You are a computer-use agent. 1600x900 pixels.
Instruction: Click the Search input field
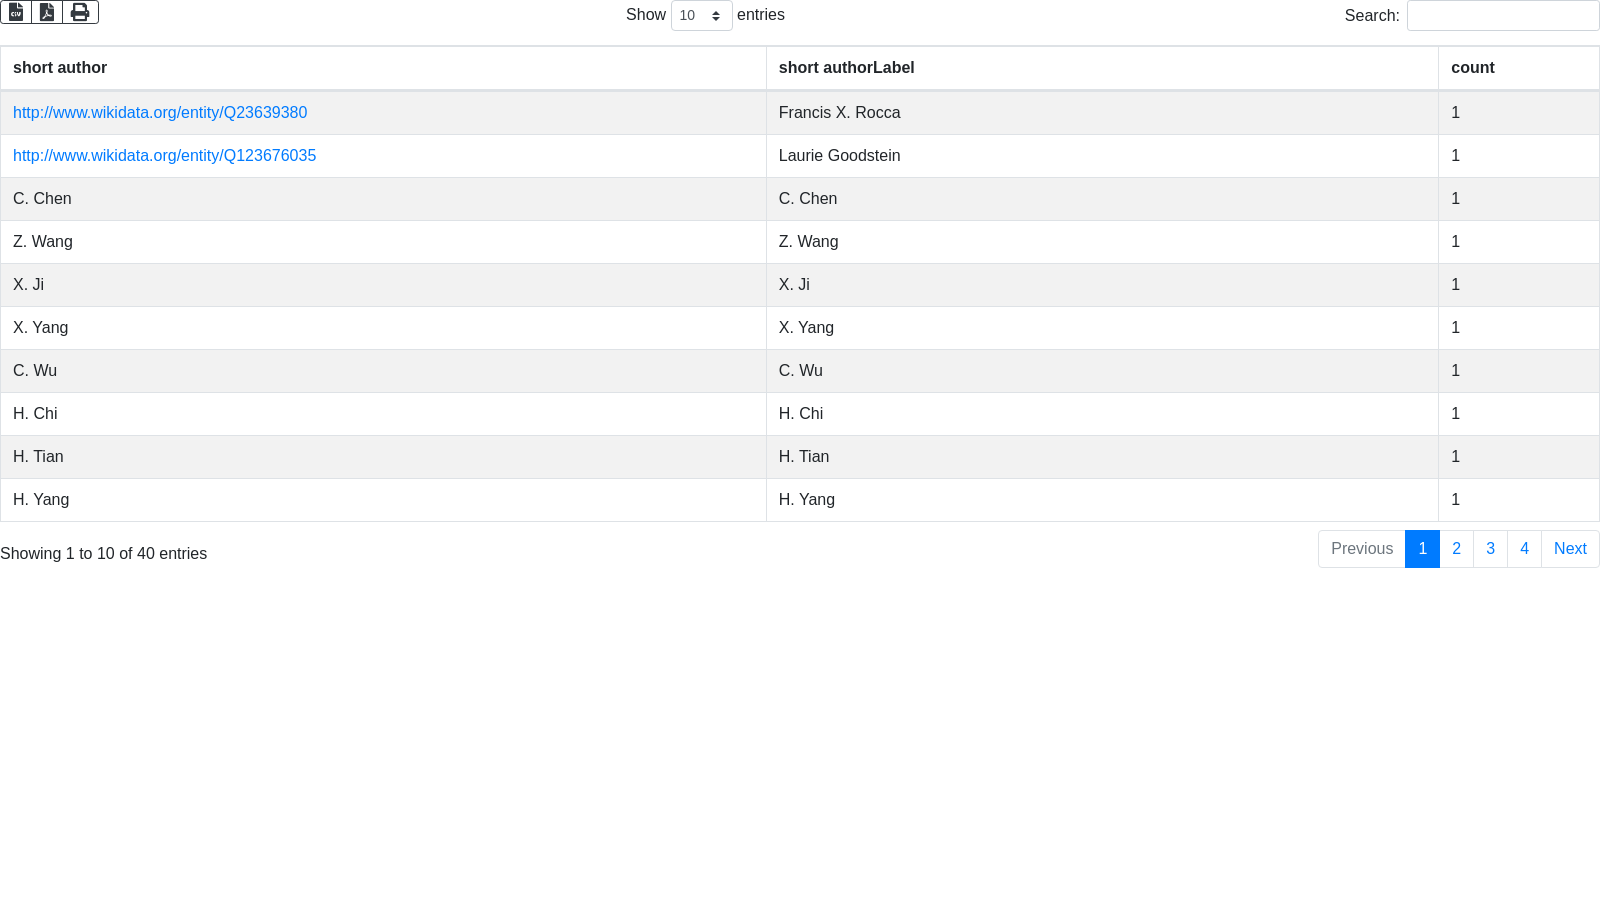coord(1502,16)
